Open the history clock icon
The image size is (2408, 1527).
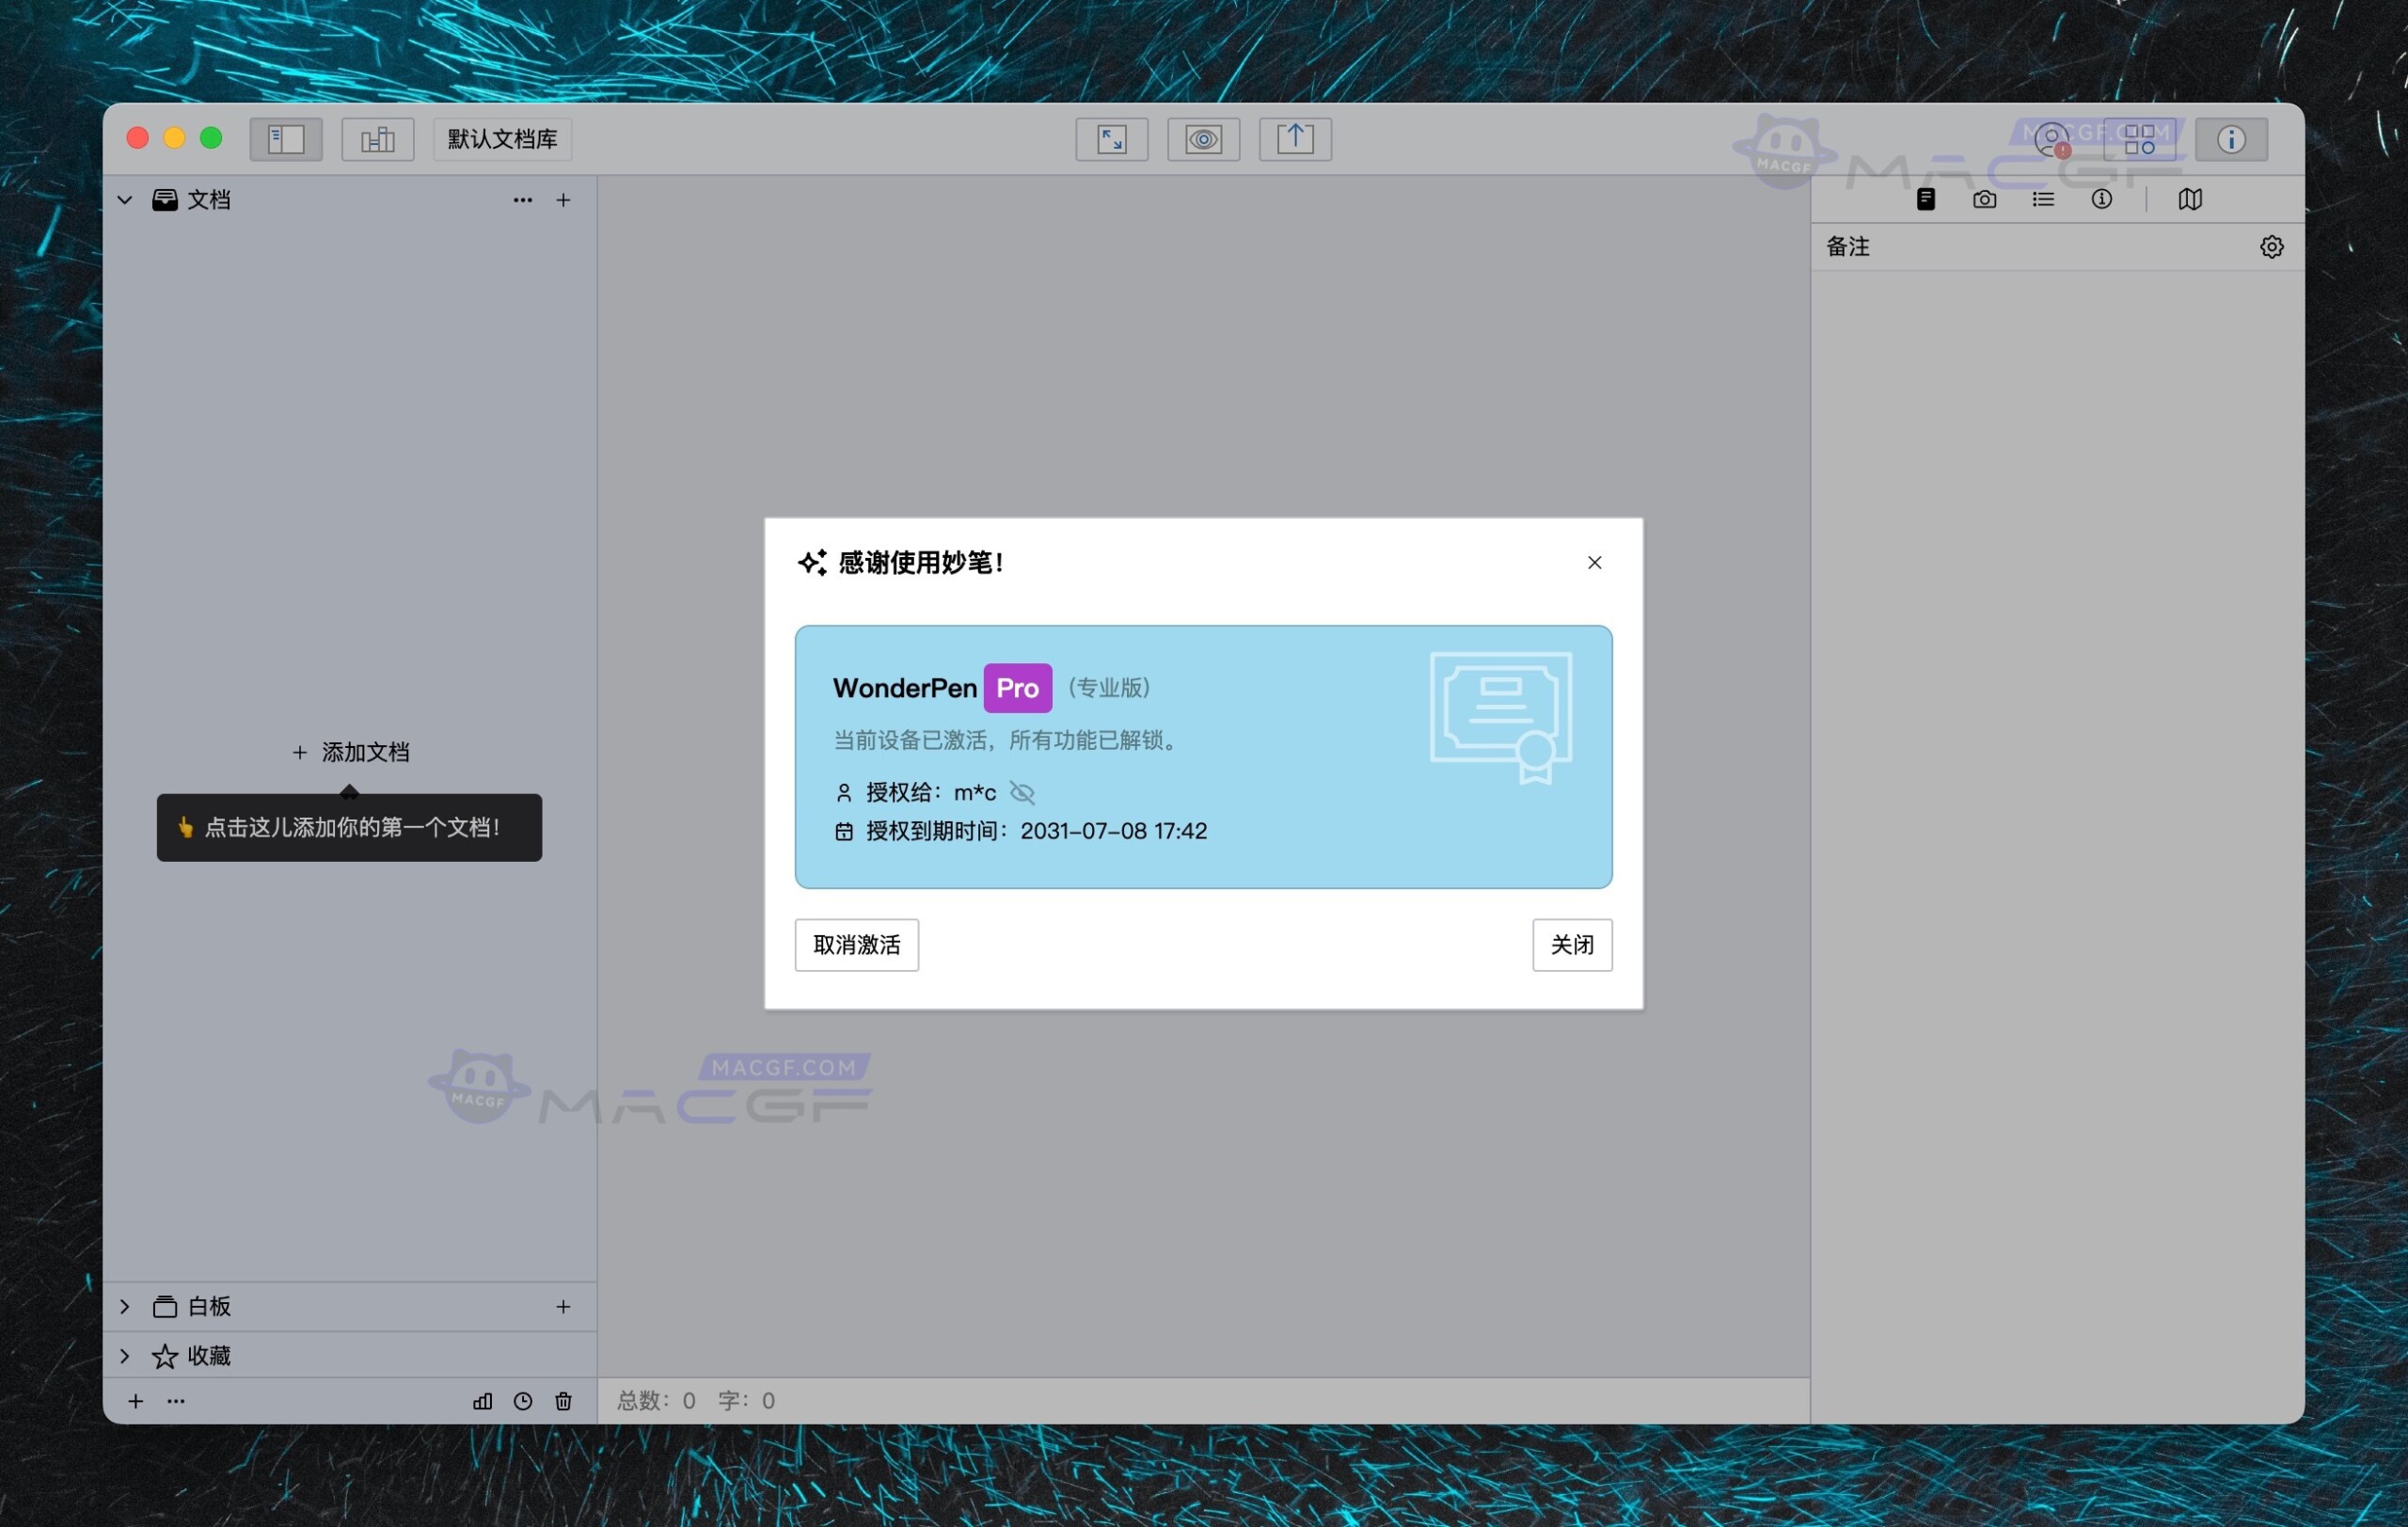point(522,1401)
